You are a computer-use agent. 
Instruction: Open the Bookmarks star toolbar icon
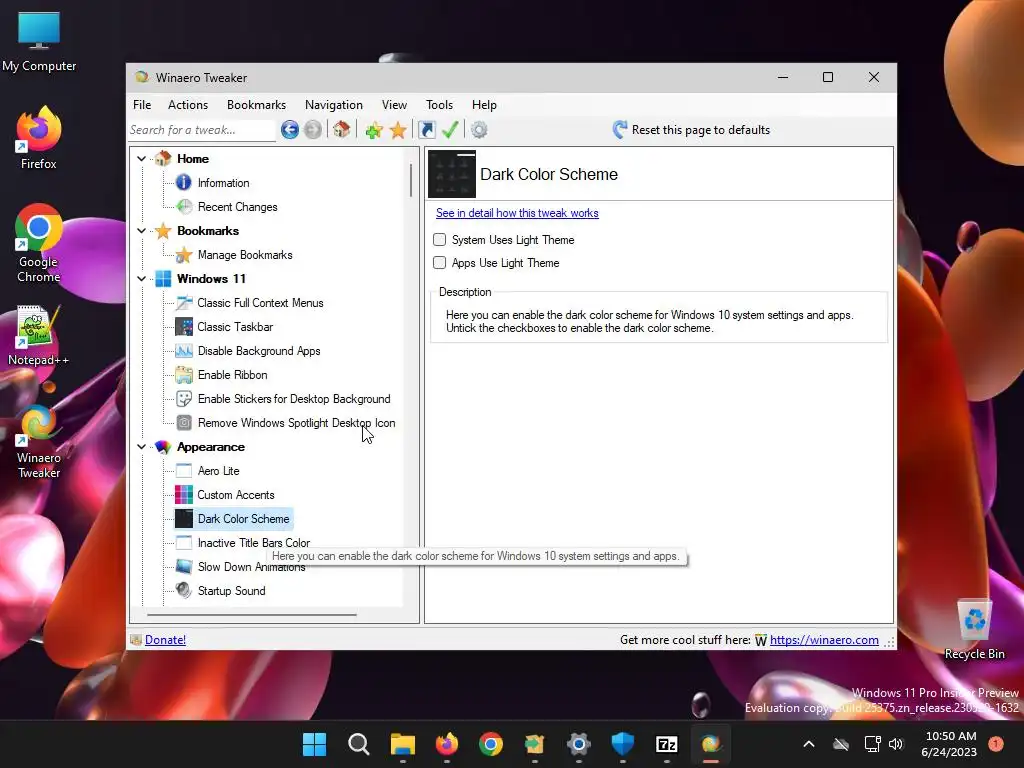point(398,130)
